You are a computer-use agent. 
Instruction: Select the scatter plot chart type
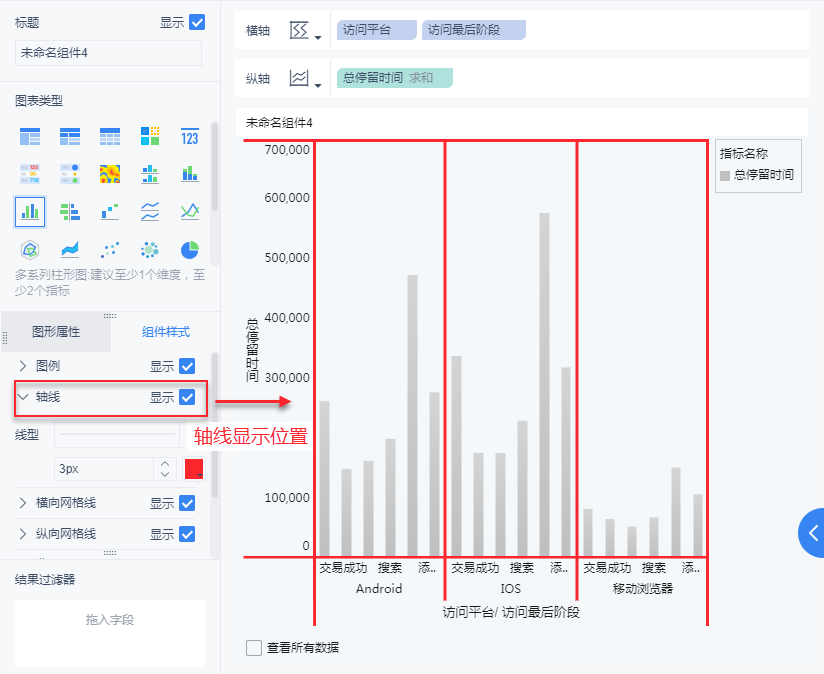pyautogui.click(x=110, y=250)
